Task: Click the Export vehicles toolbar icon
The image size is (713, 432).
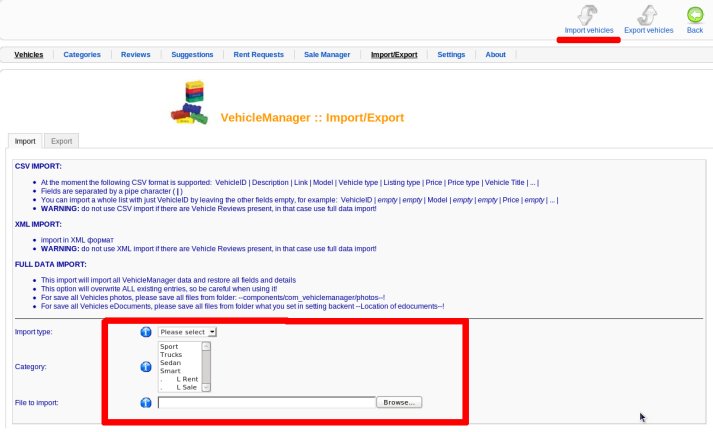Action: point(648,15)
